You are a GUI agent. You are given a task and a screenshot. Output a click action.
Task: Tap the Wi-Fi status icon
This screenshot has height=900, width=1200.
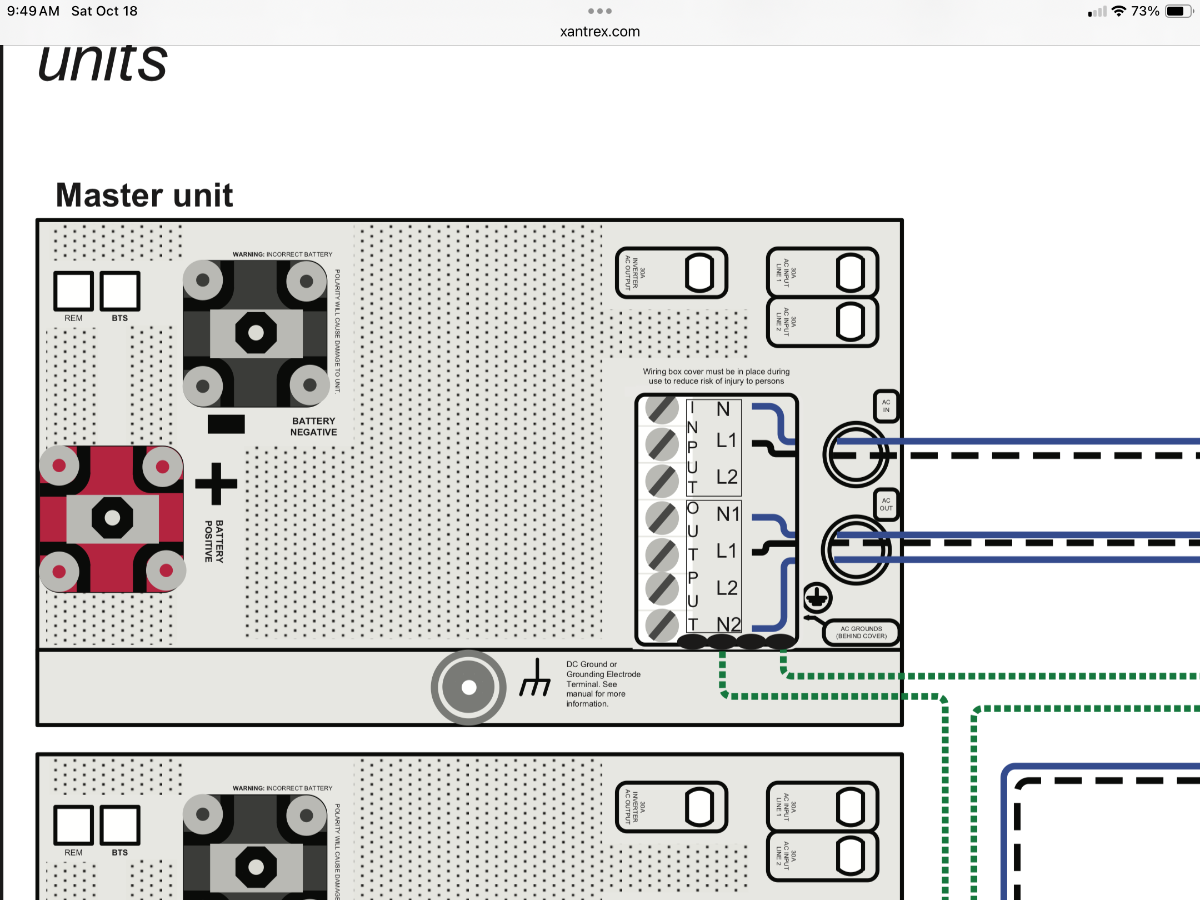pyautogui.click(x=1118, y=11)
